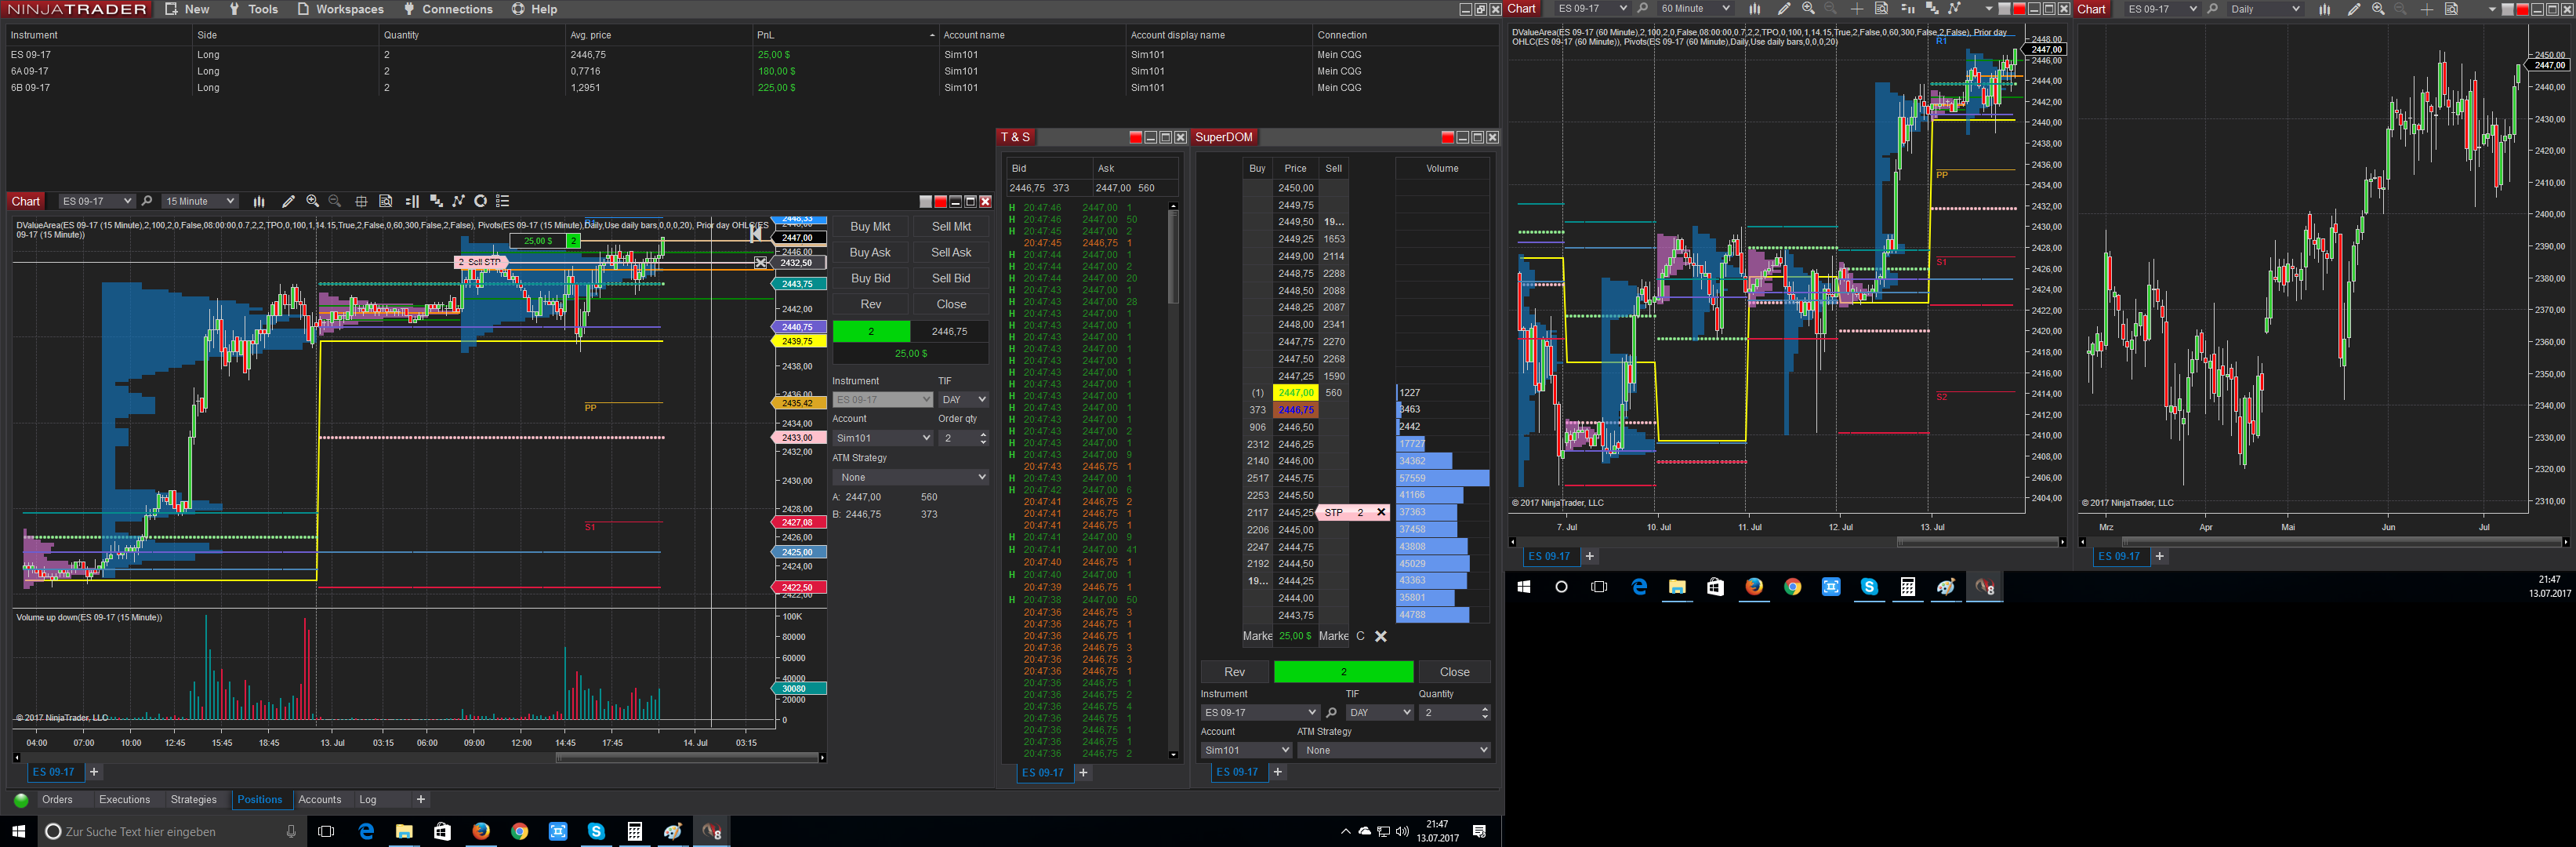The width and height of the screenshot is (2576, 847).
Task: Select pencil drawing tool in Daily chart
Action: [x=2354, y=9]
